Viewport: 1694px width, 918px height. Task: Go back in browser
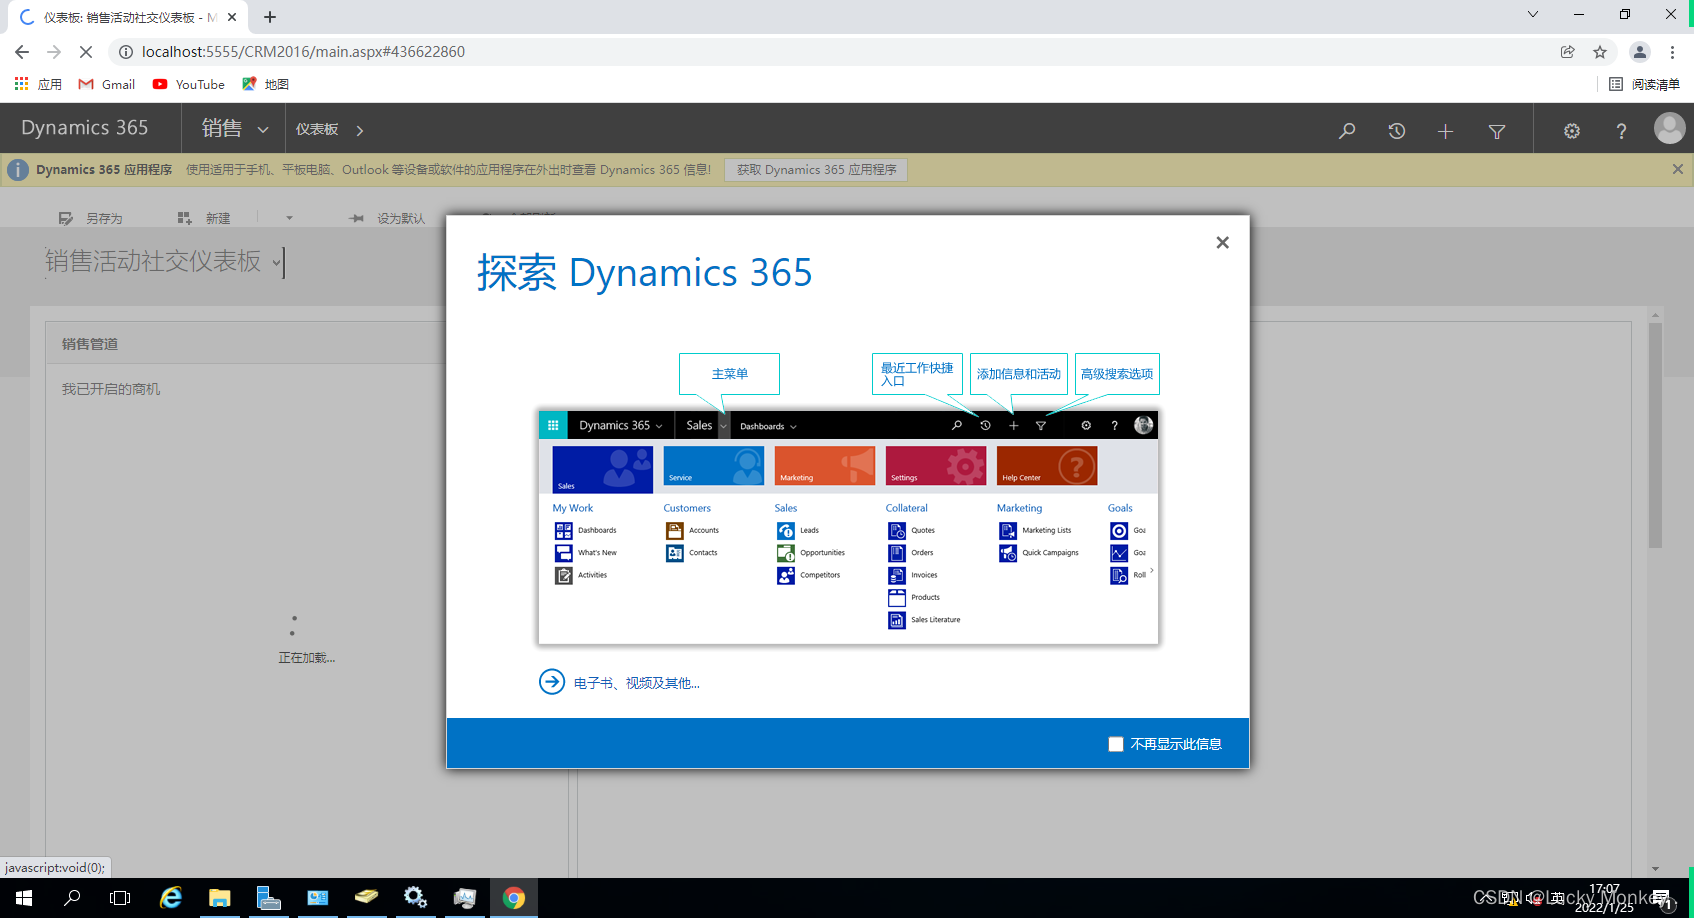[x=22, y=52]
